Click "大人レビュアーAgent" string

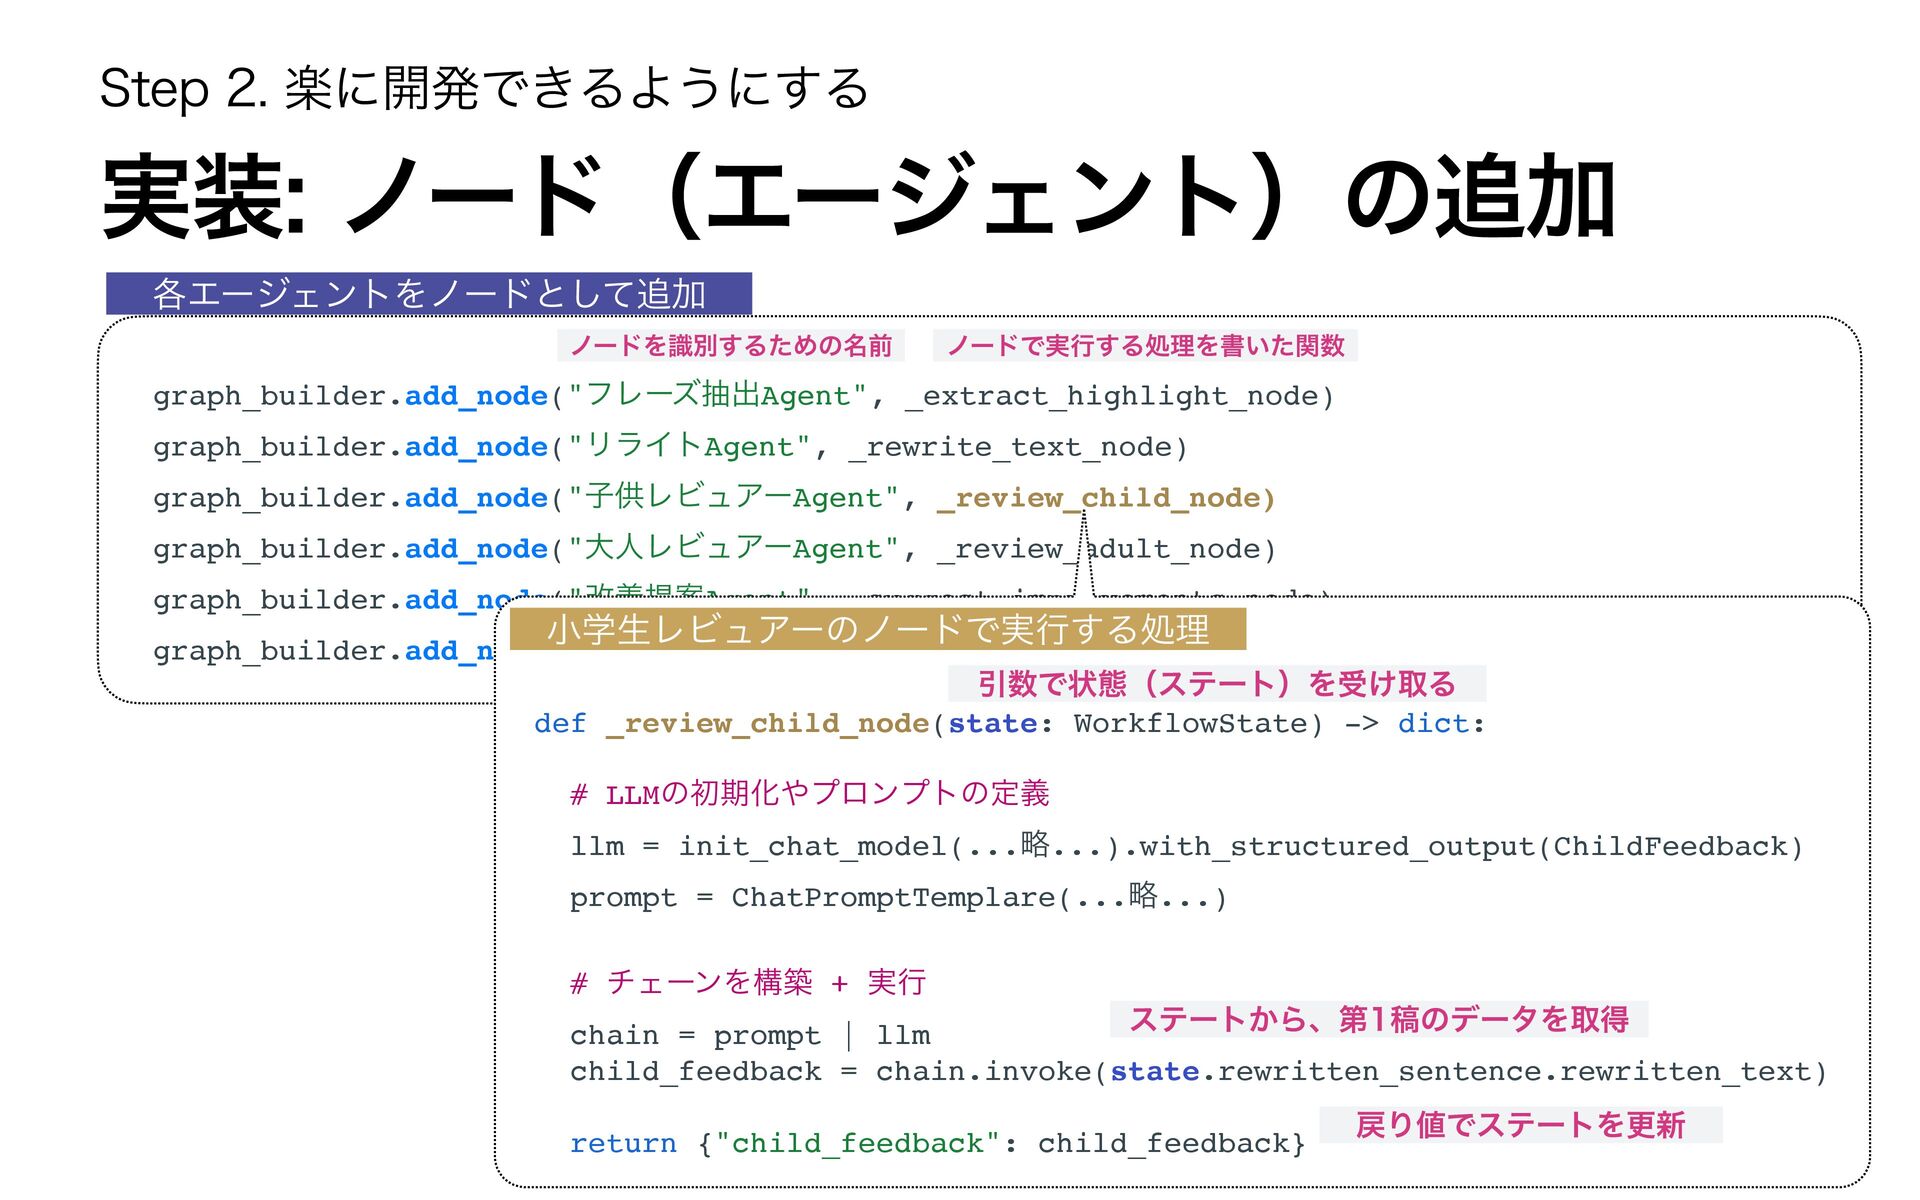[x=733, y=549]
